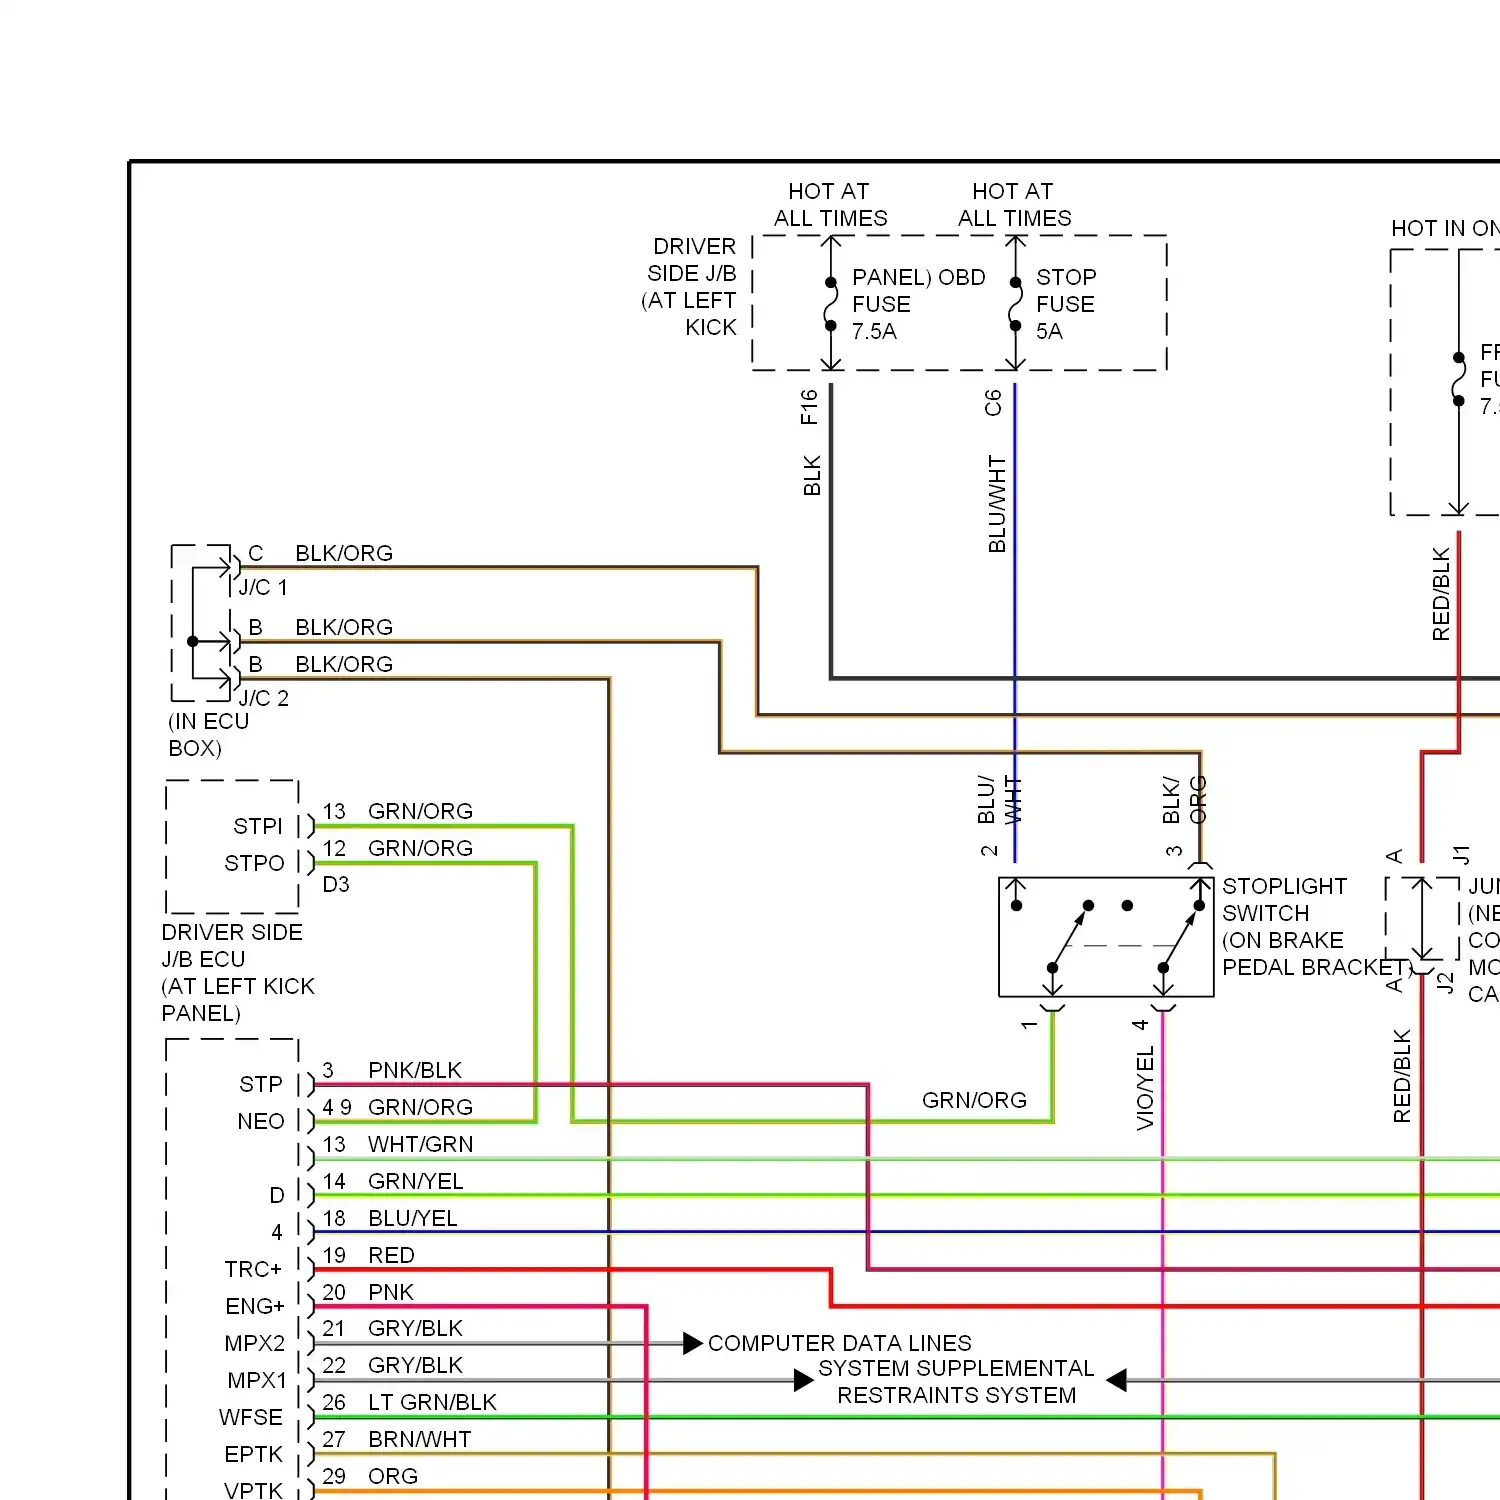
Task: Click right-side arrow pointing at RESTRAINTS SYSTEM
Action: 1117,1380
